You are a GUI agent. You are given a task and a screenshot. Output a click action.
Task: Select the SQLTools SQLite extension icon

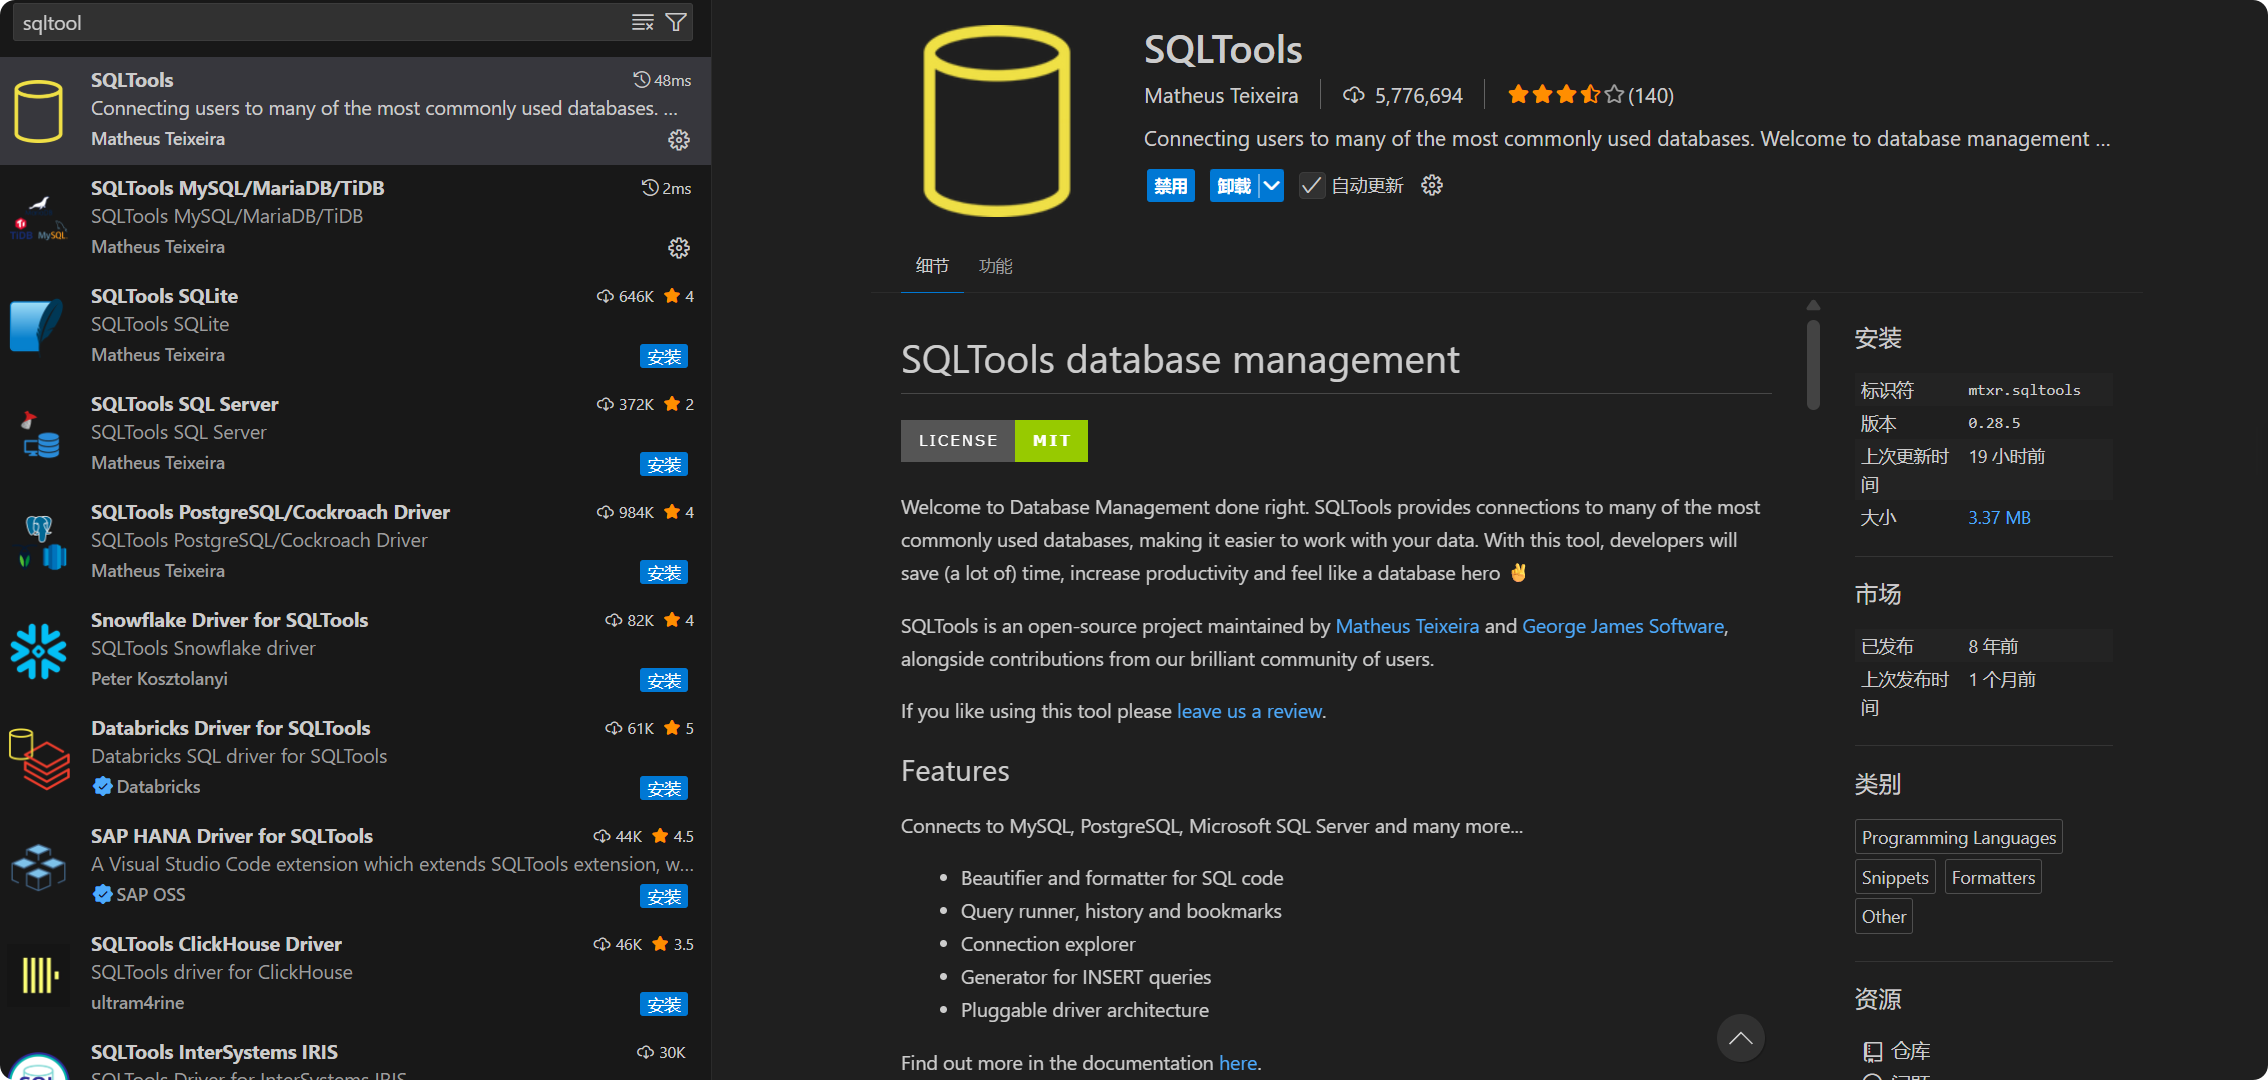coord(37,325)
